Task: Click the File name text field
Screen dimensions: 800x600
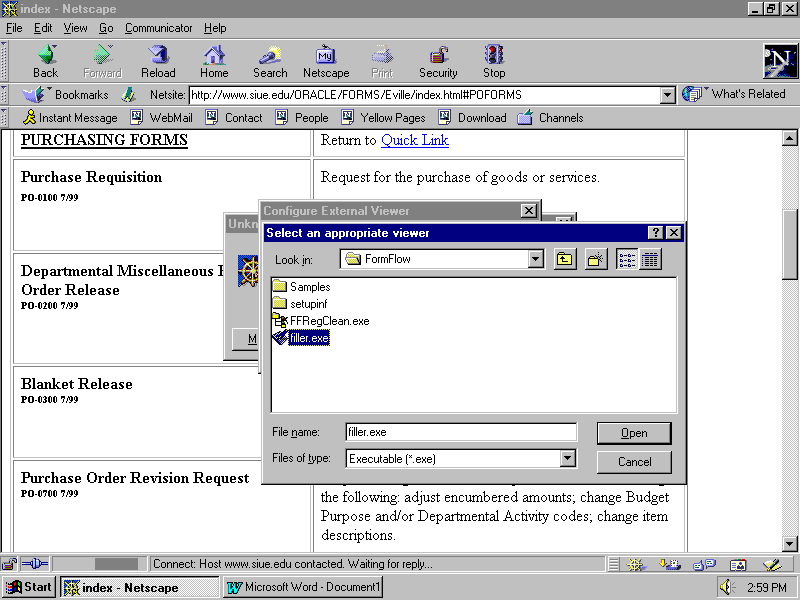Action: [460, 432]
